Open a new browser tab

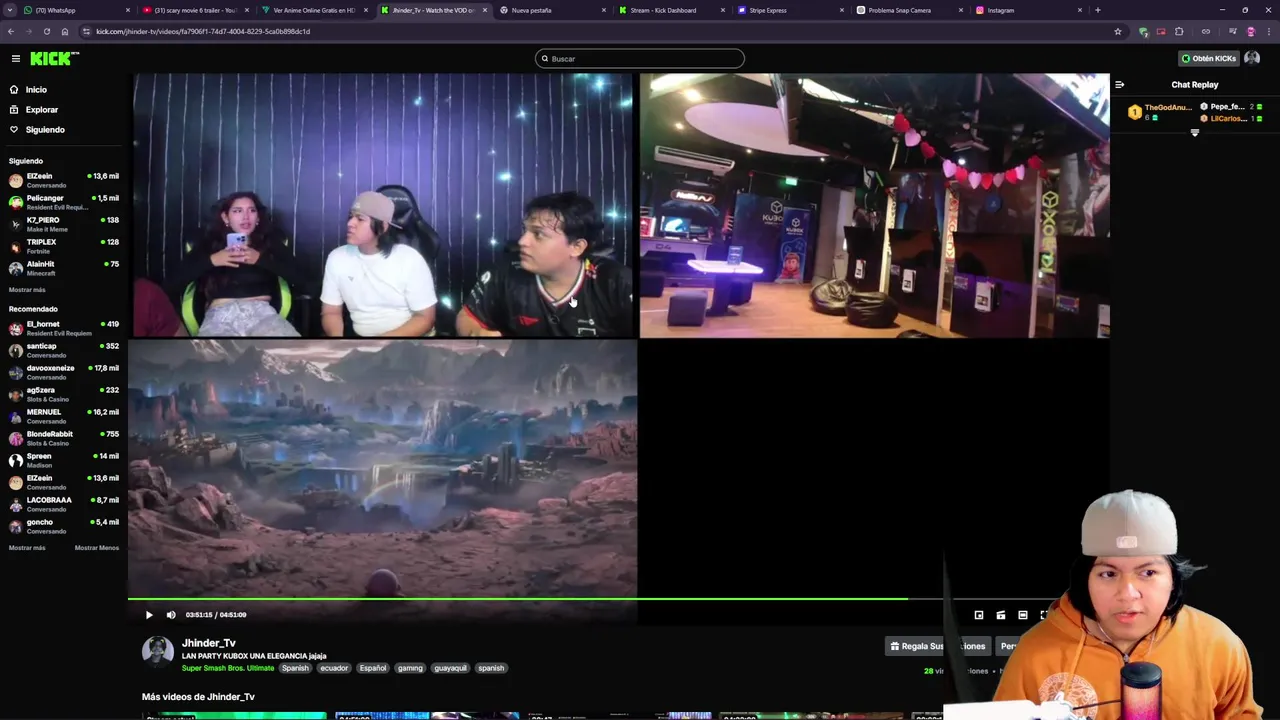1098,10
